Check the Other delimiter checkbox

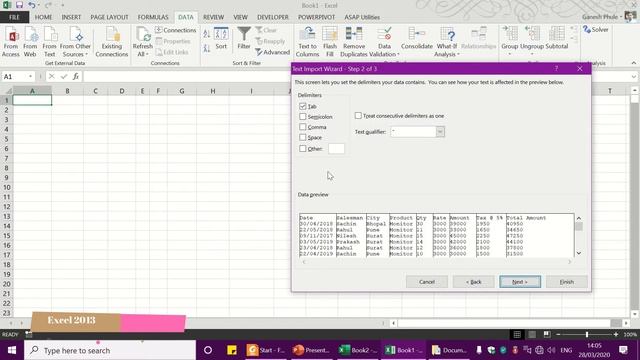click(x=302, y=149)
